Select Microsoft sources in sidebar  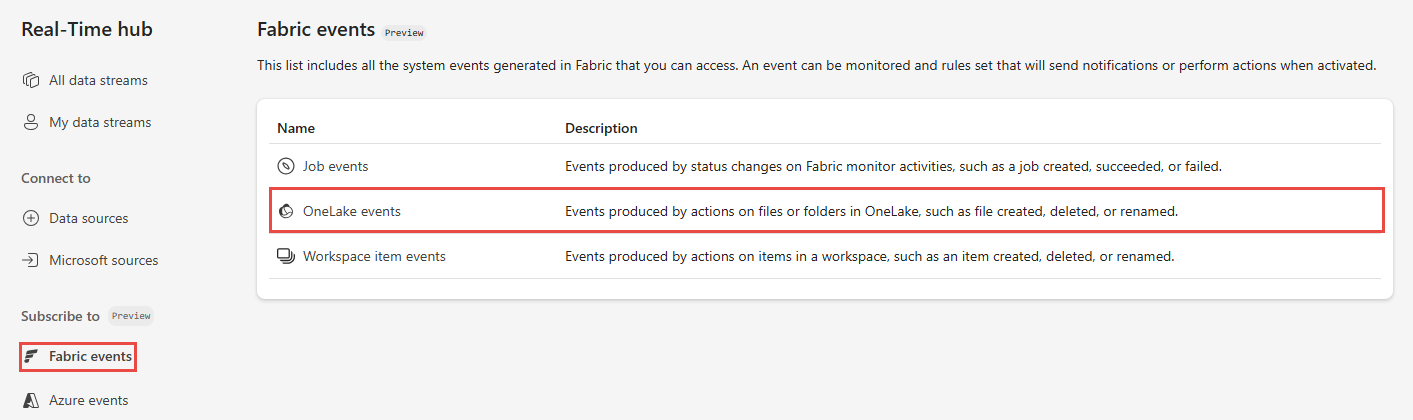coord(104,260)
